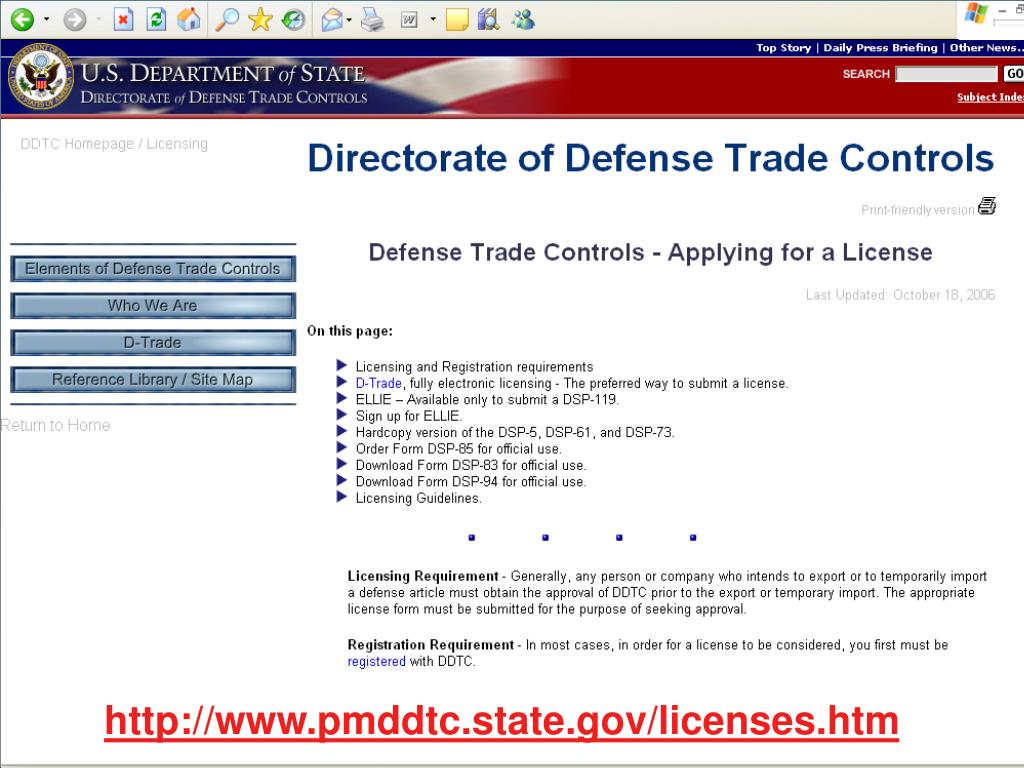The width and height of the screenshot is (1024, 768).
Task: Click the 'Last Updated: October 18, 2006' text
Action: click(900, 295)
